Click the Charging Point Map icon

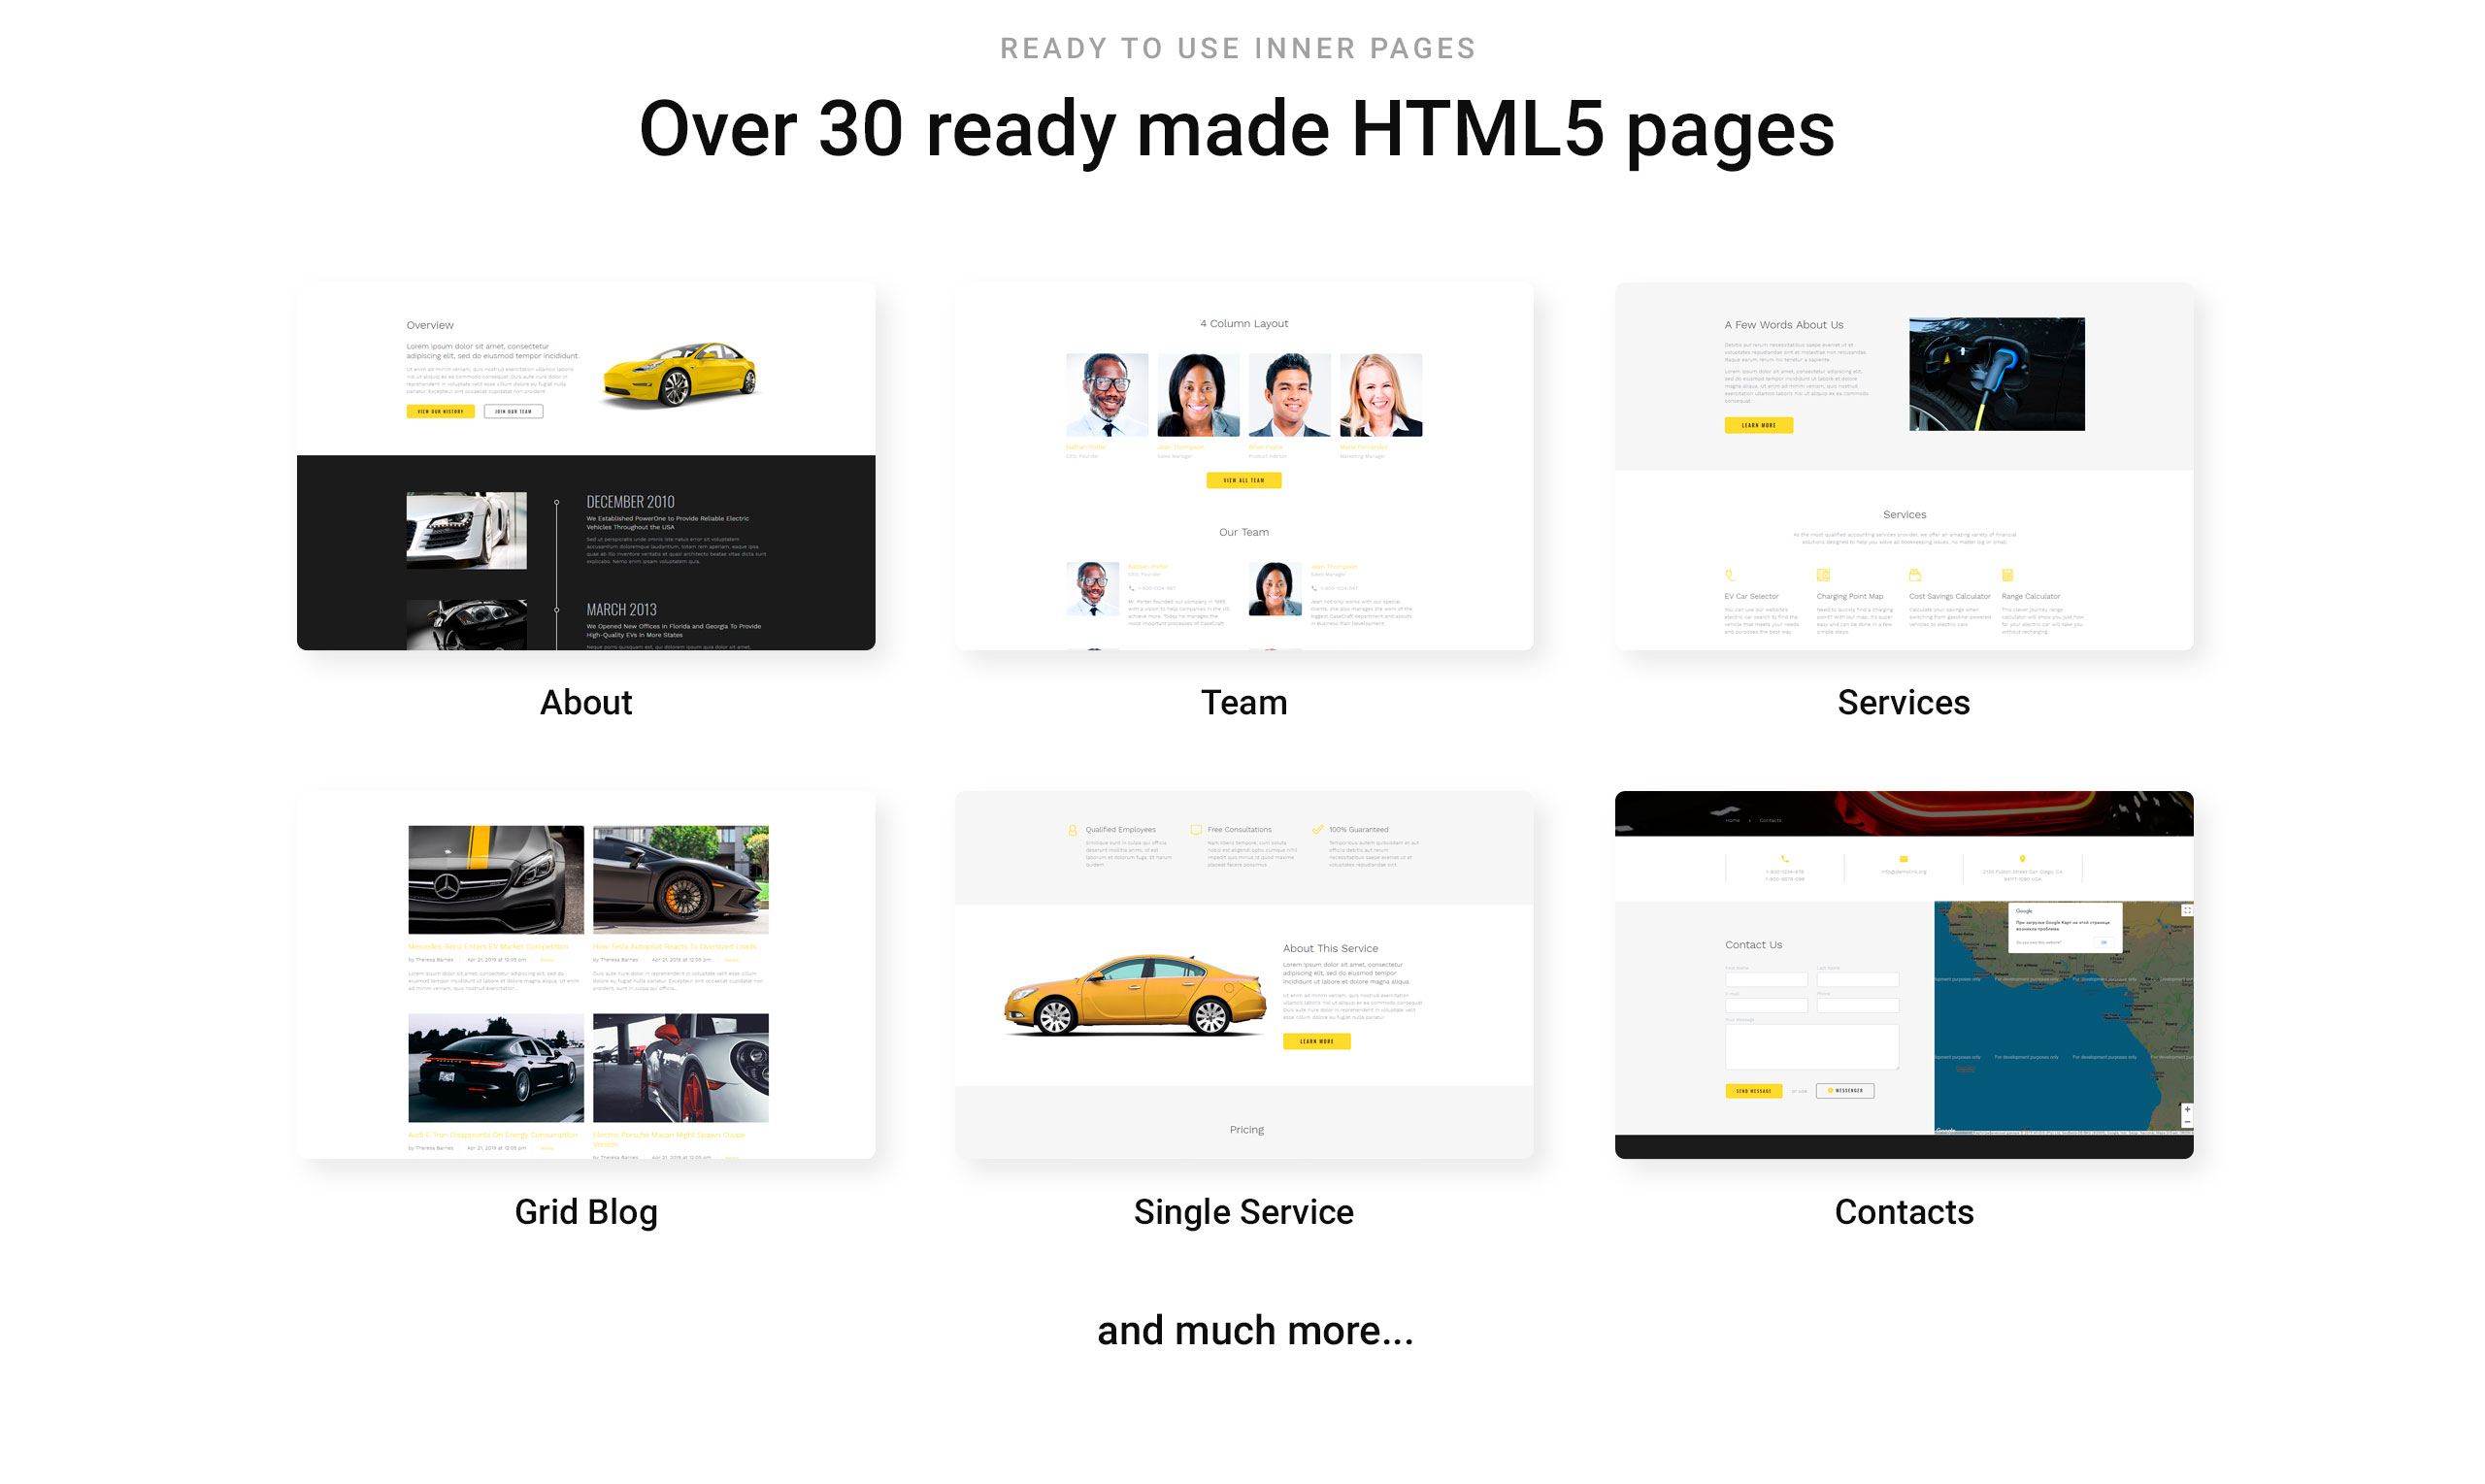point(1823,575)
